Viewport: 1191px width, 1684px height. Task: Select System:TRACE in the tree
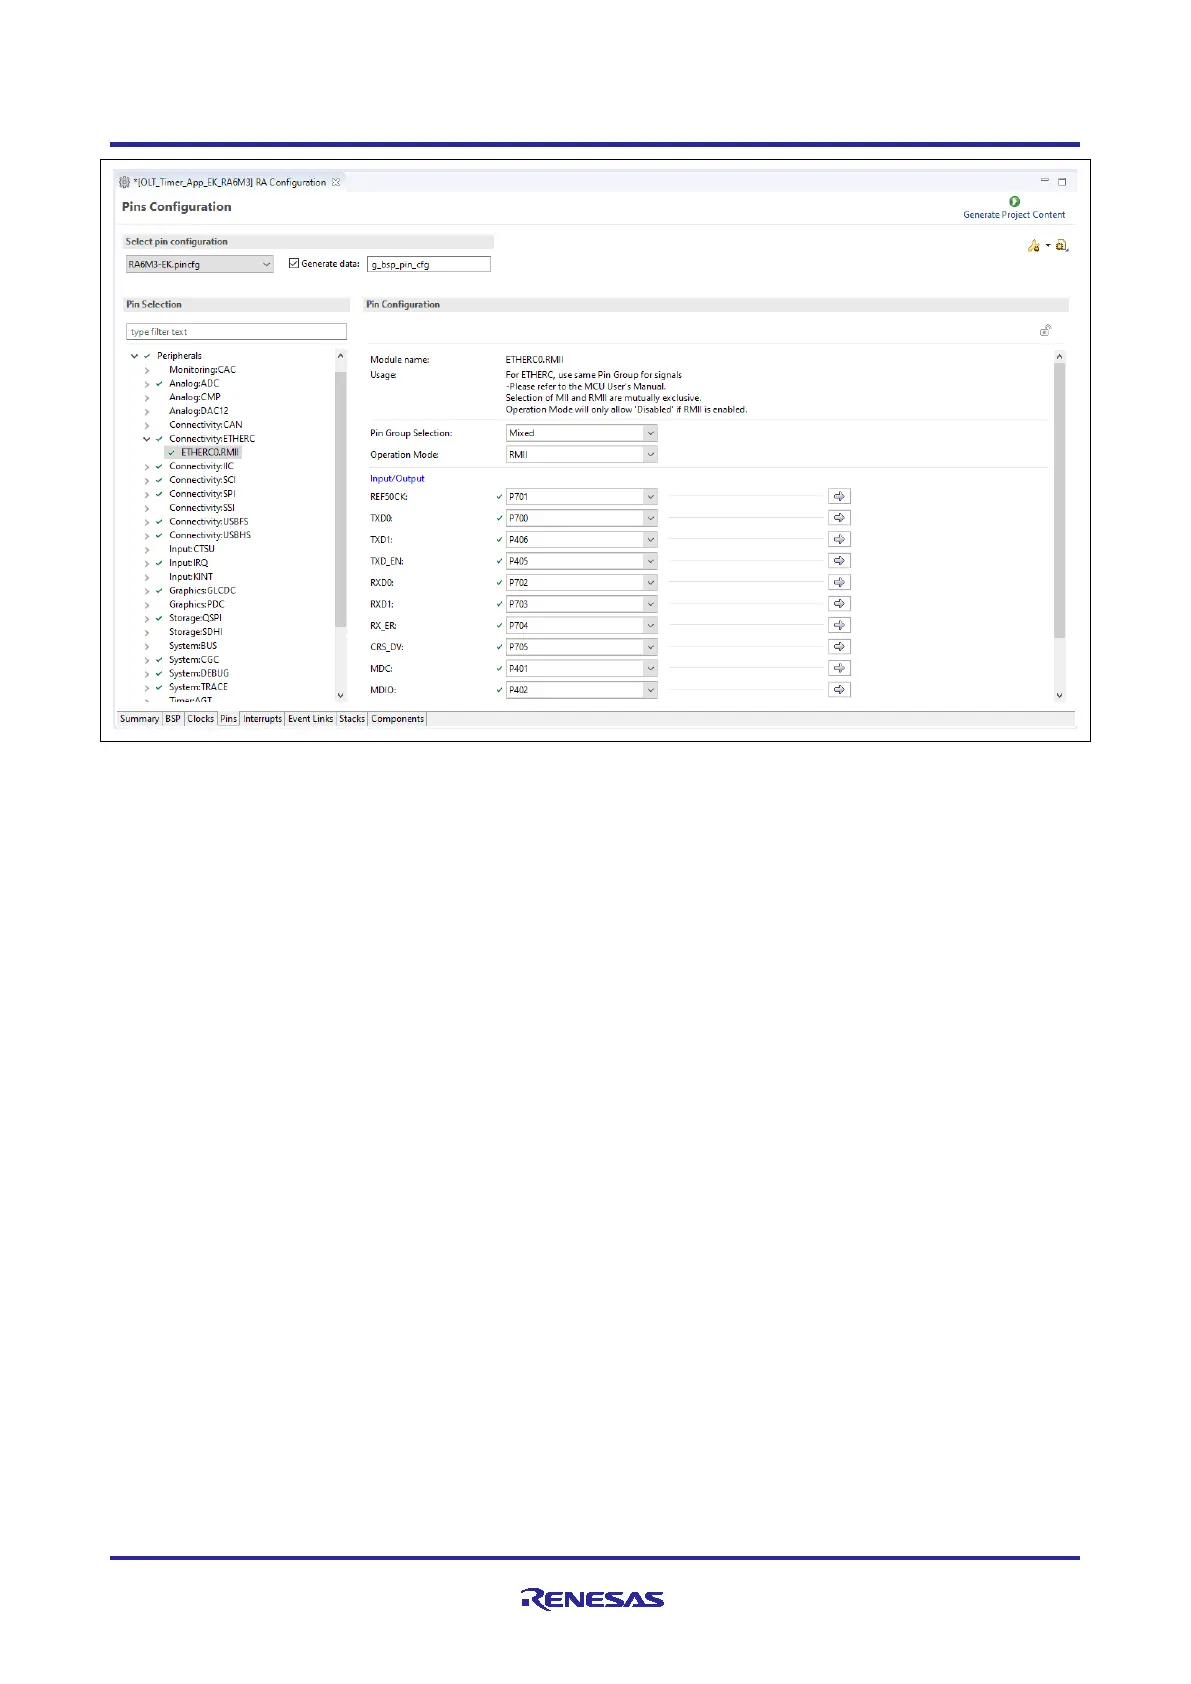[x=198, y=687]
